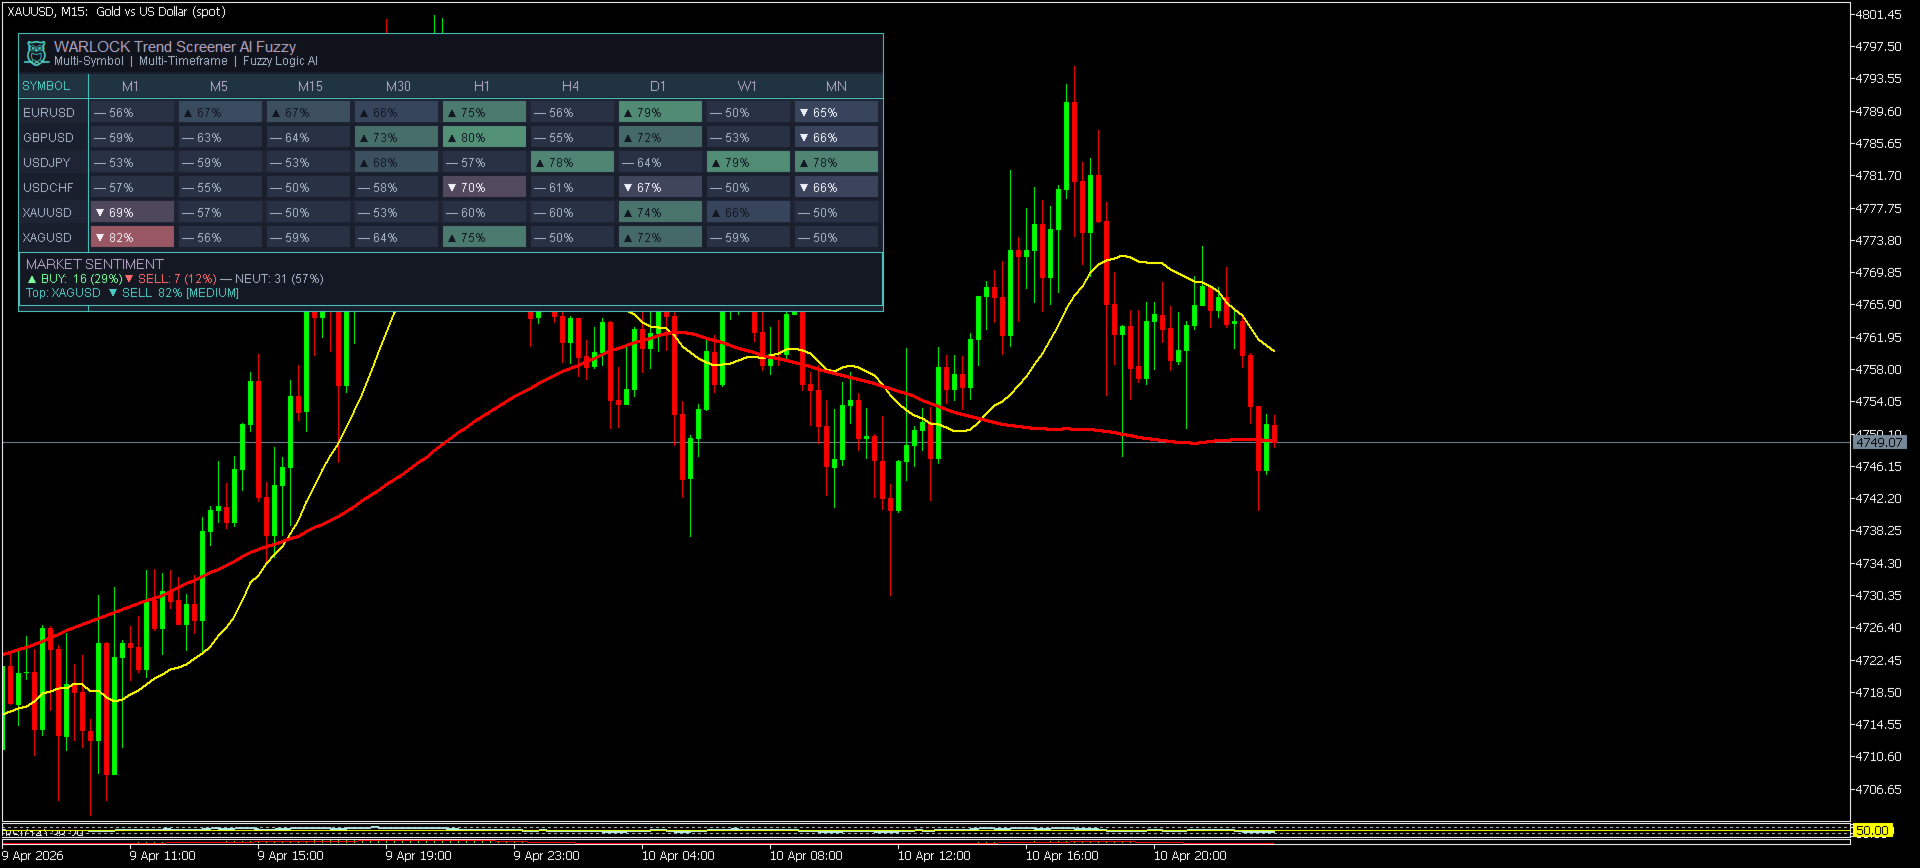
Task: Click USDJPY M30 cell showing 68%
Action: [396, 162]
